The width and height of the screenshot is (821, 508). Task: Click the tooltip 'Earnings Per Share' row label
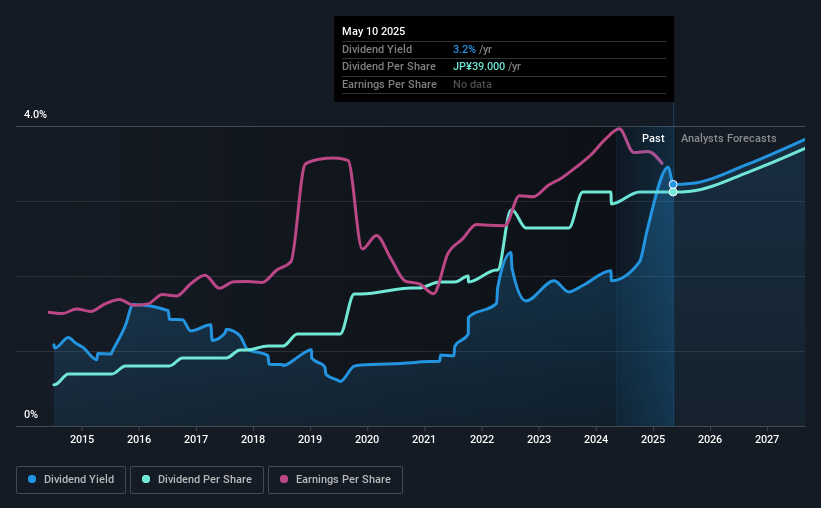(x=390, y=84)
